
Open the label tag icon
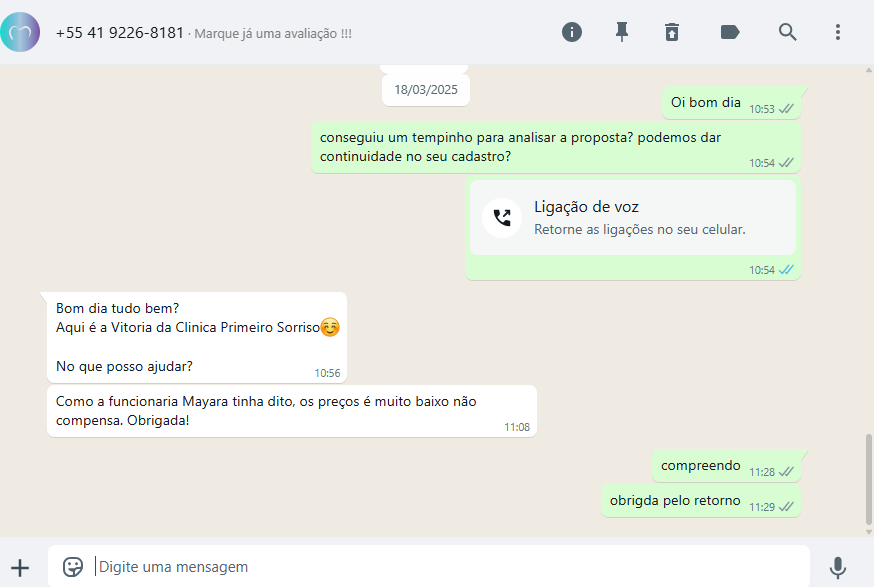pos(730,32)
